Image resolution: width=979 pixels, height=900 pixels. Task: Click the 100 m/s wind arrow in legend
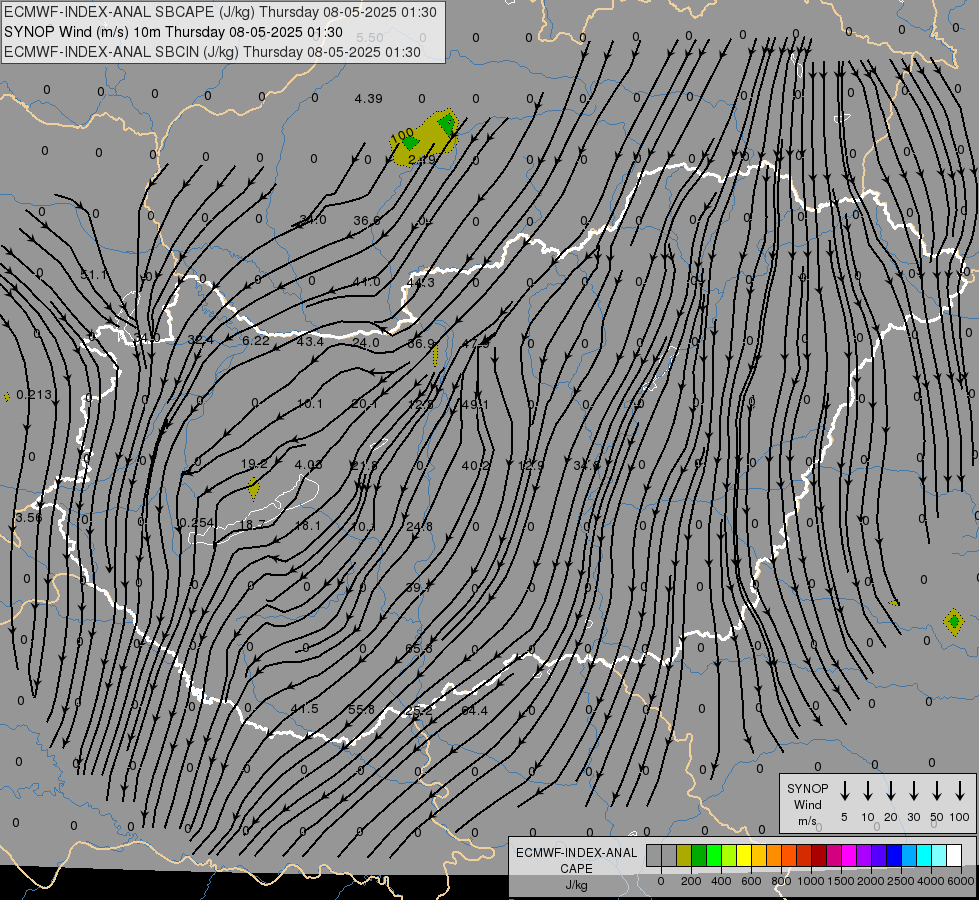tap(960, 791)
